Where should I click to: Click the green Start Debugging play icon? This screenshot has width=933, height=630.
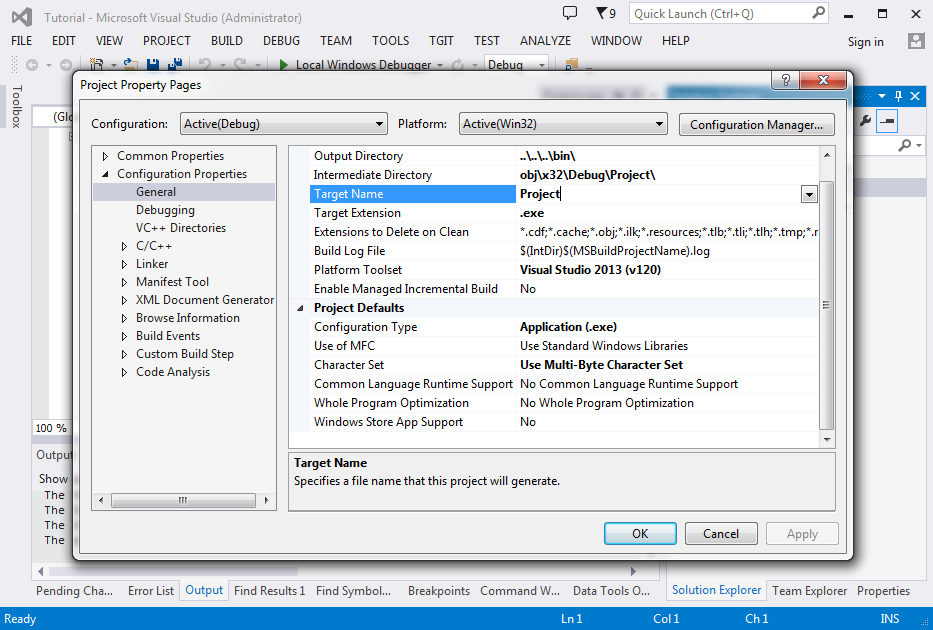(283, 64)
